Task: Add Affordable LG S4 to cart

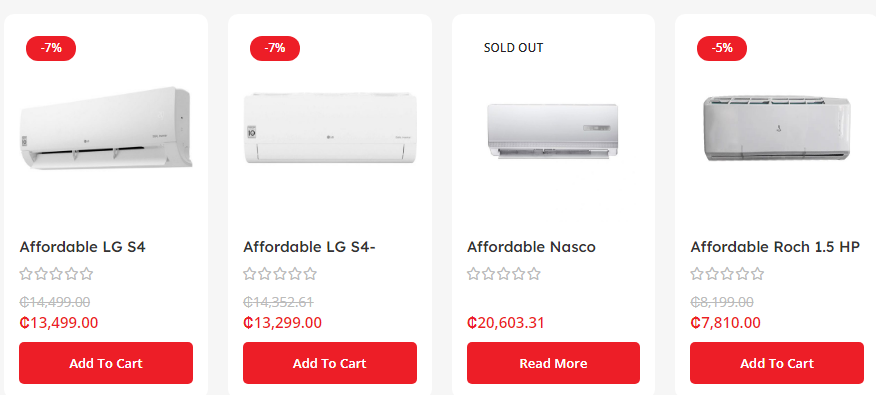Action: point(106,363)
